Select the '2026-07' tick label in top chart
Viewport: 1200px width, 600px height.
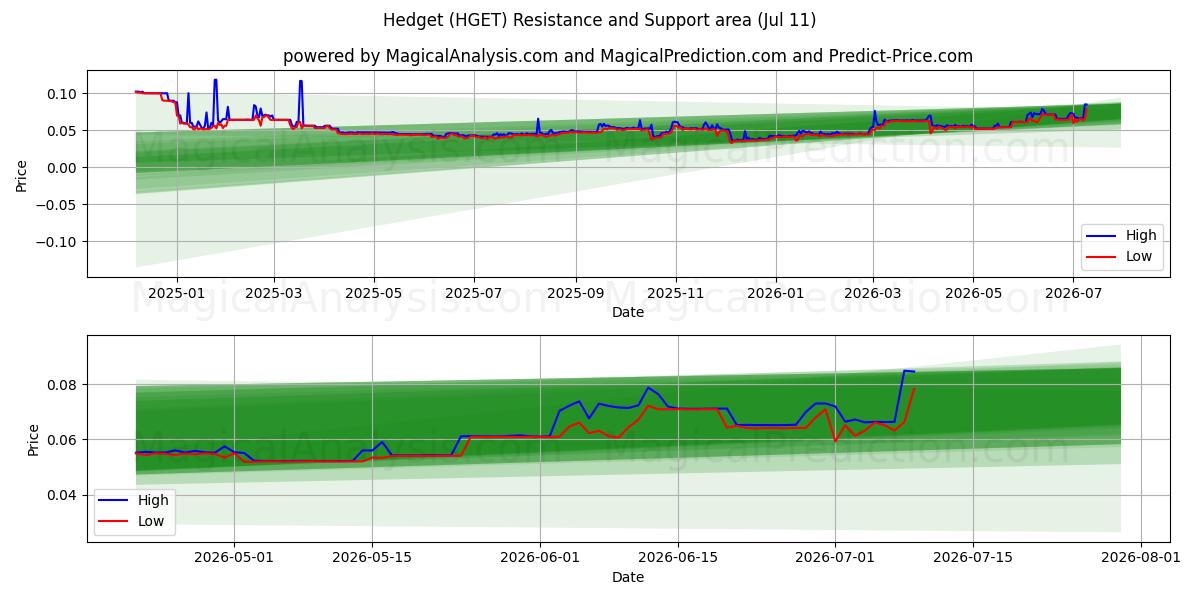[x=1072, y=293]
